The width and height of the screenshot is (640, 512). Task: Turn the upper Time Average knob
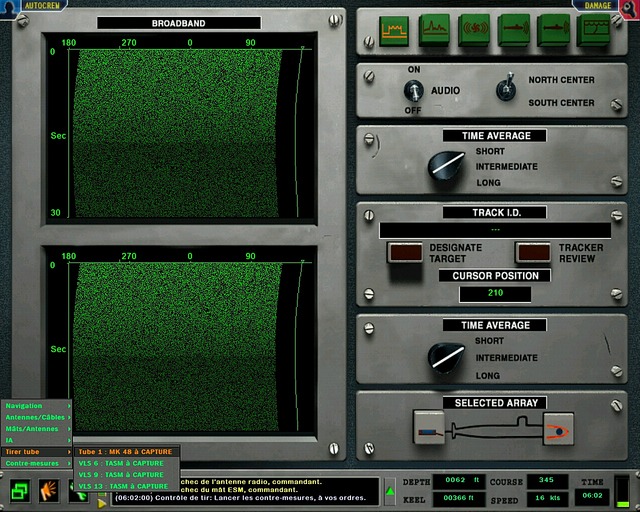coord(446,166)
